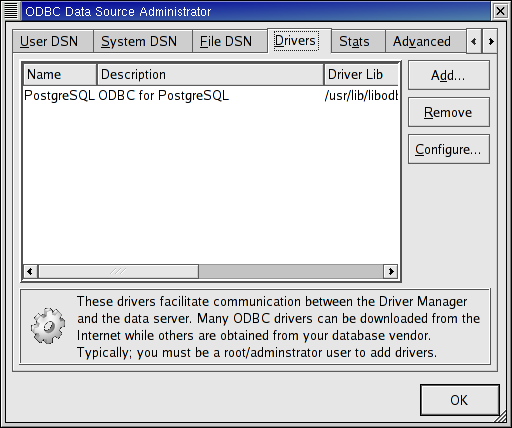Click the driver list's right scroll arrow

[391, 271]
